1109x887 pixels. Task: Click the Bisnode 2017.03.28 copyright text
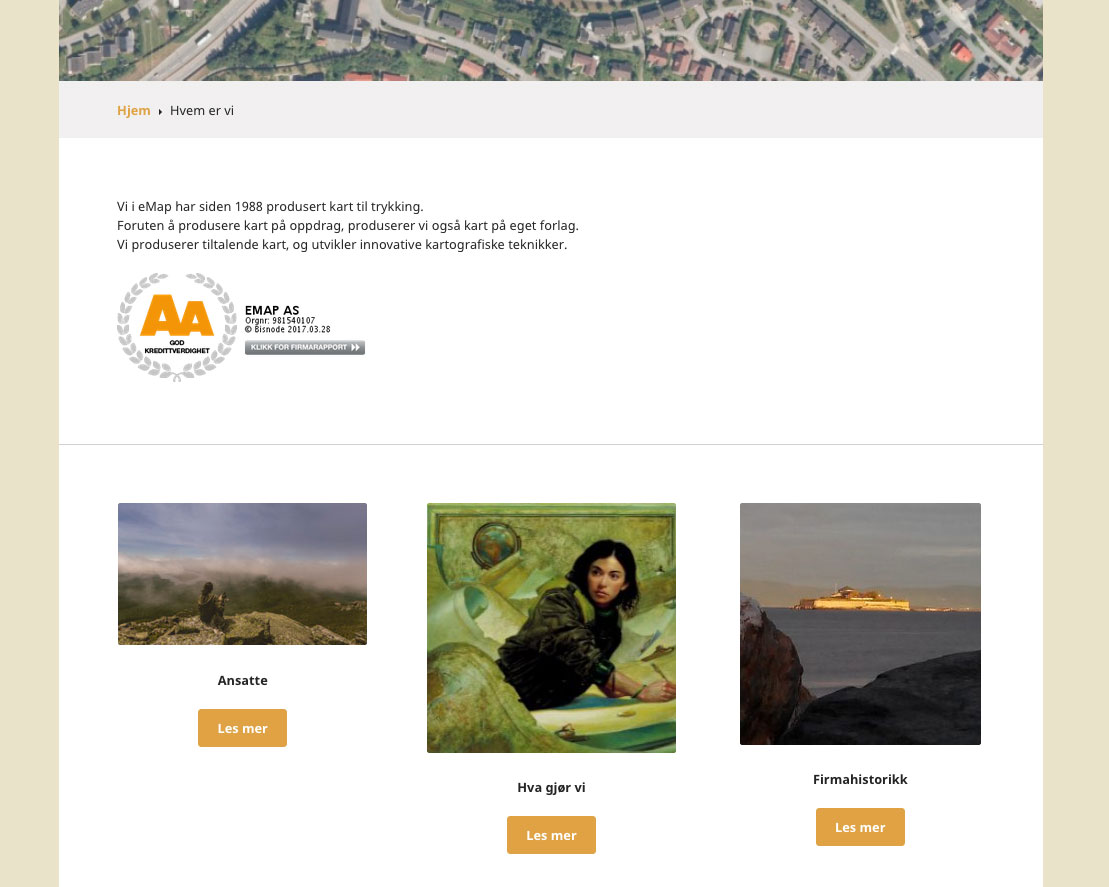point(288,329)
